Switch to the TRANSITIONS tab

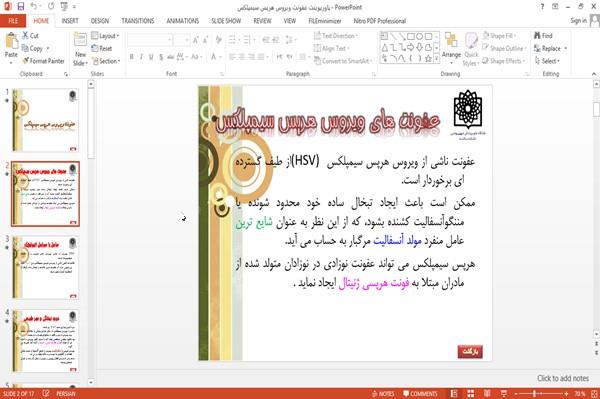[x=138, y=21]
